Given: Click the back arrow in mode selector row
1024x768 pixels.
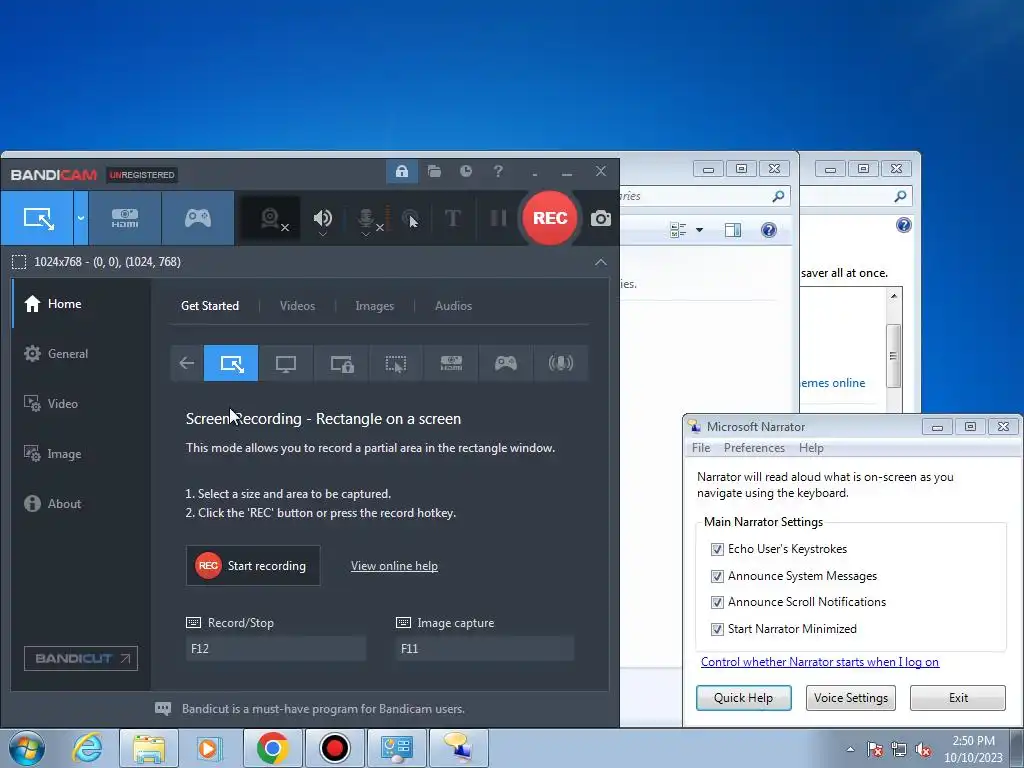Looking at the screenshot, I should coord(187,363).
